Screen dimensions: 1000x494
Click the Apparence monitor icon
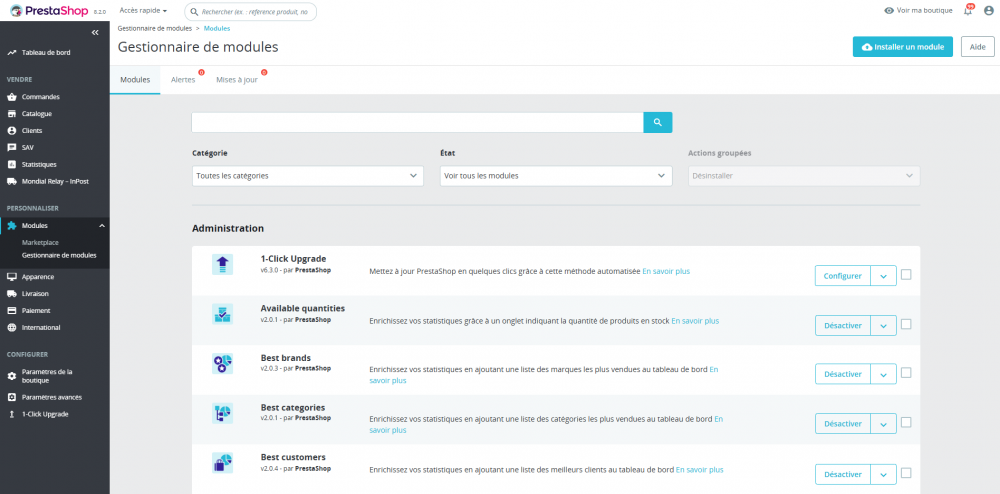pos(11,277)
